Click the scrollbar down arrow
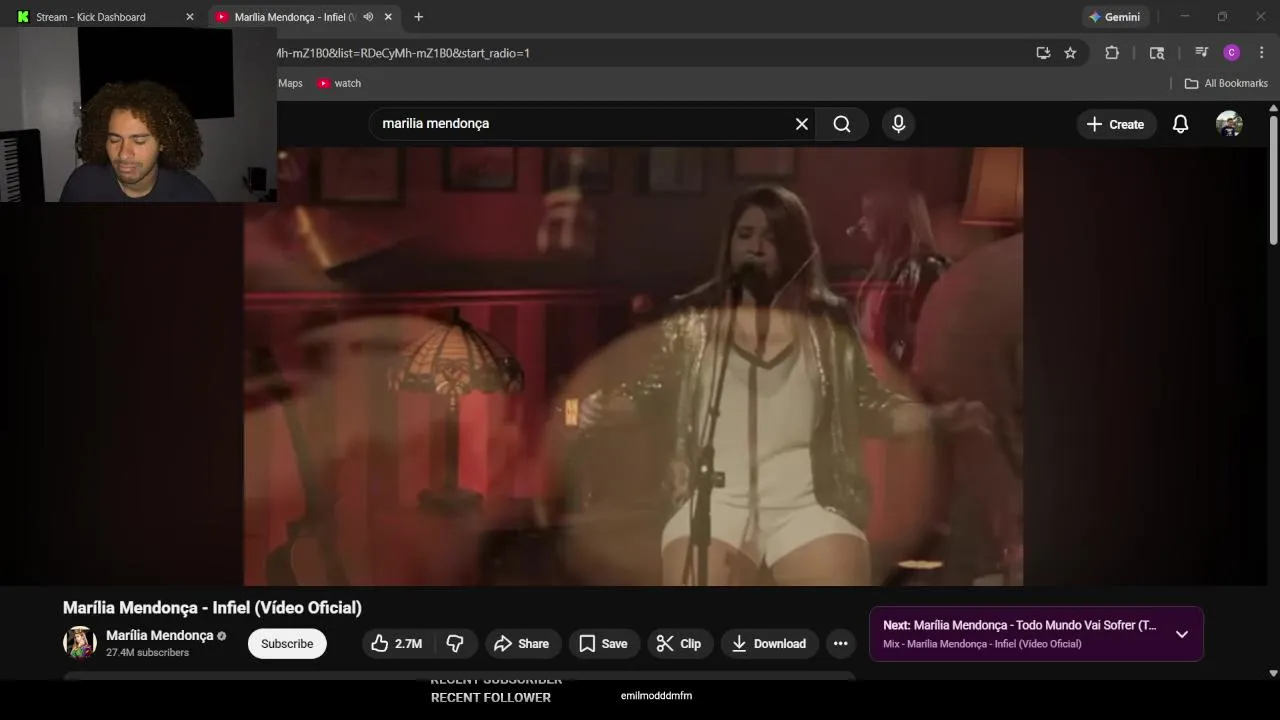Screen dimensions: 1280x720 [1273, 674]
